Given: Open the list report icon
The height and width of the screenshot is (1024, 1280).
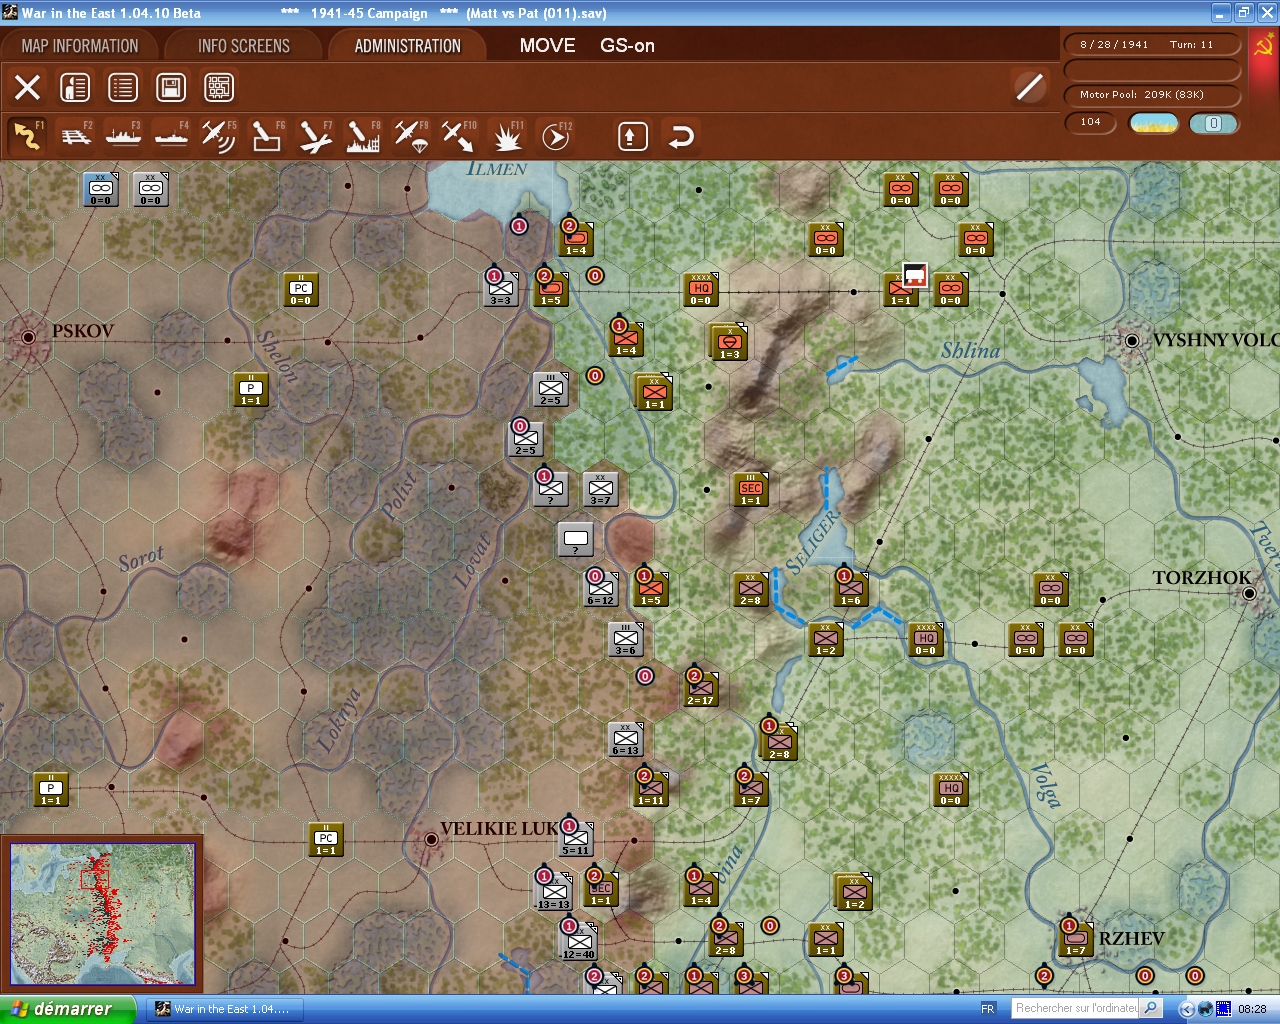Looking at the screenshot, I should [123, 88].
